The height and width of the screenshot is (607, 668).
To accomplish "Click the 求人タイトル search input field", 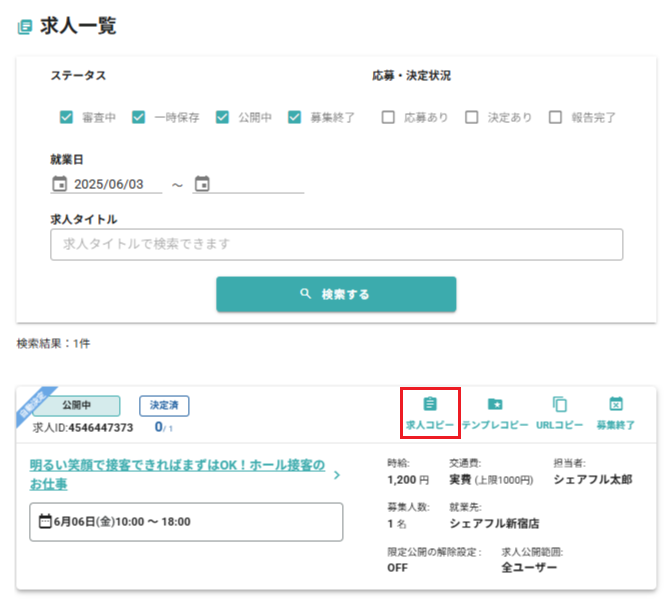I will tap(336, 244).
